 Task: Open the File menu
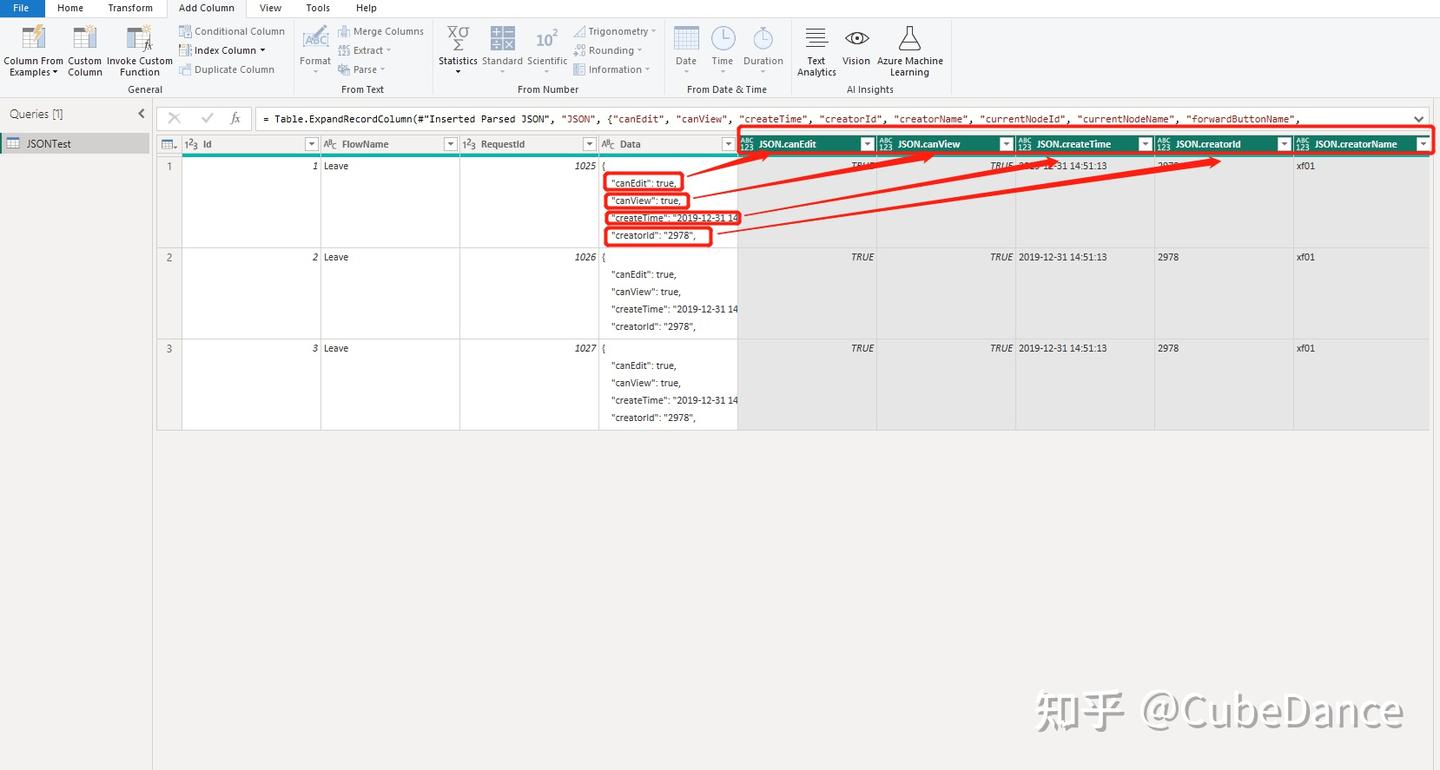click(x=21, y=8)
